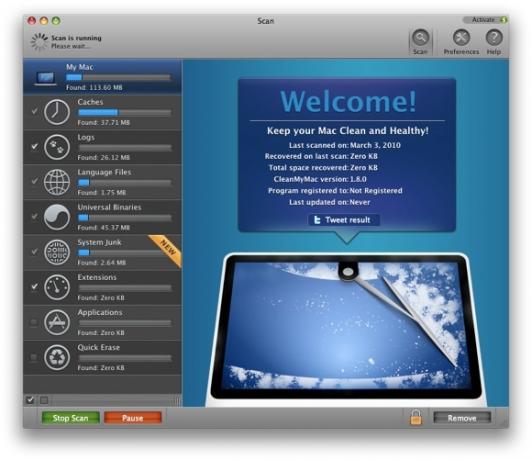Click the My Mac progress bar
The width and height of the screenshot is (532, 460).
(118, 77)
